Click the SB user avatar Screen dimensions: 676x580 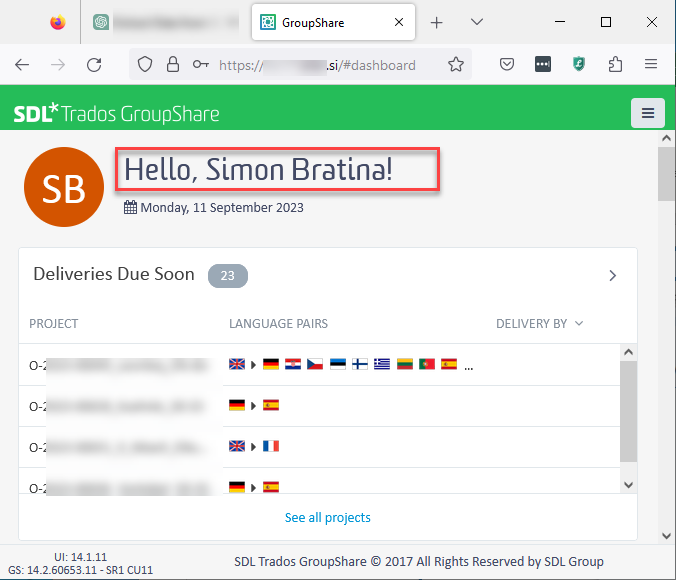click(64, 187)
